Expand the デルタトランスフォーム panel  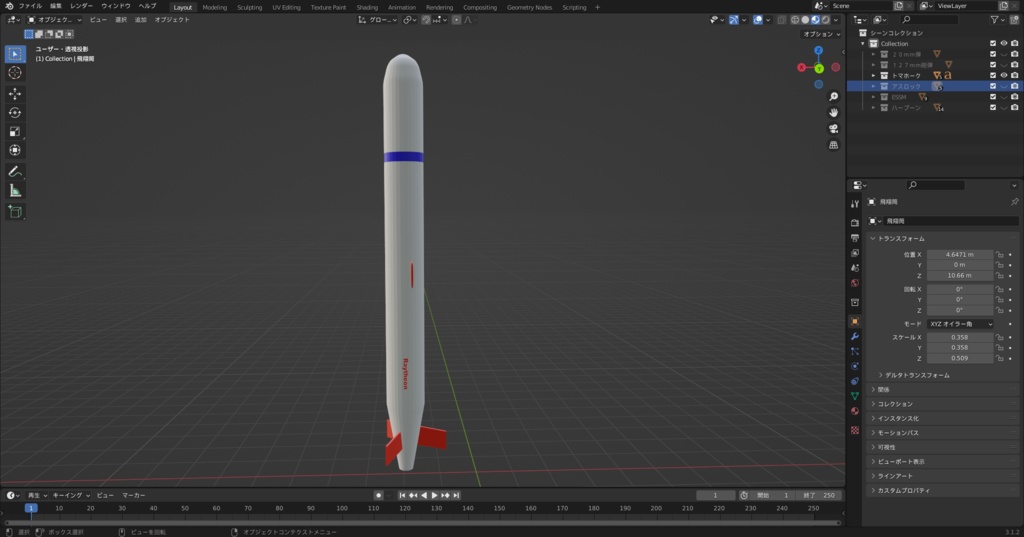click(x=917, y=376)
